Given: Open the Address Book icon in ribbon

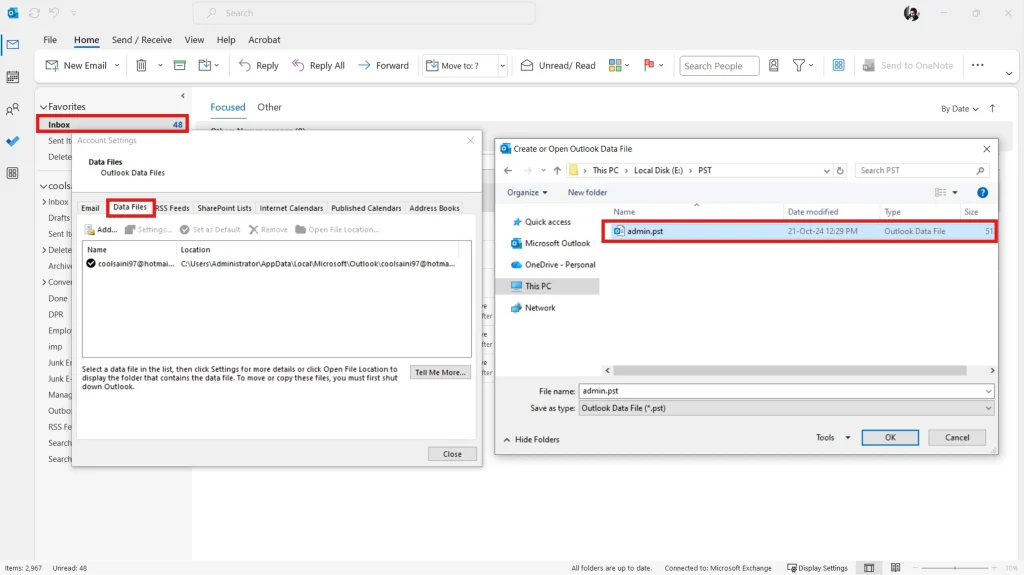Looking at the screenshot, I should (773, 65).
